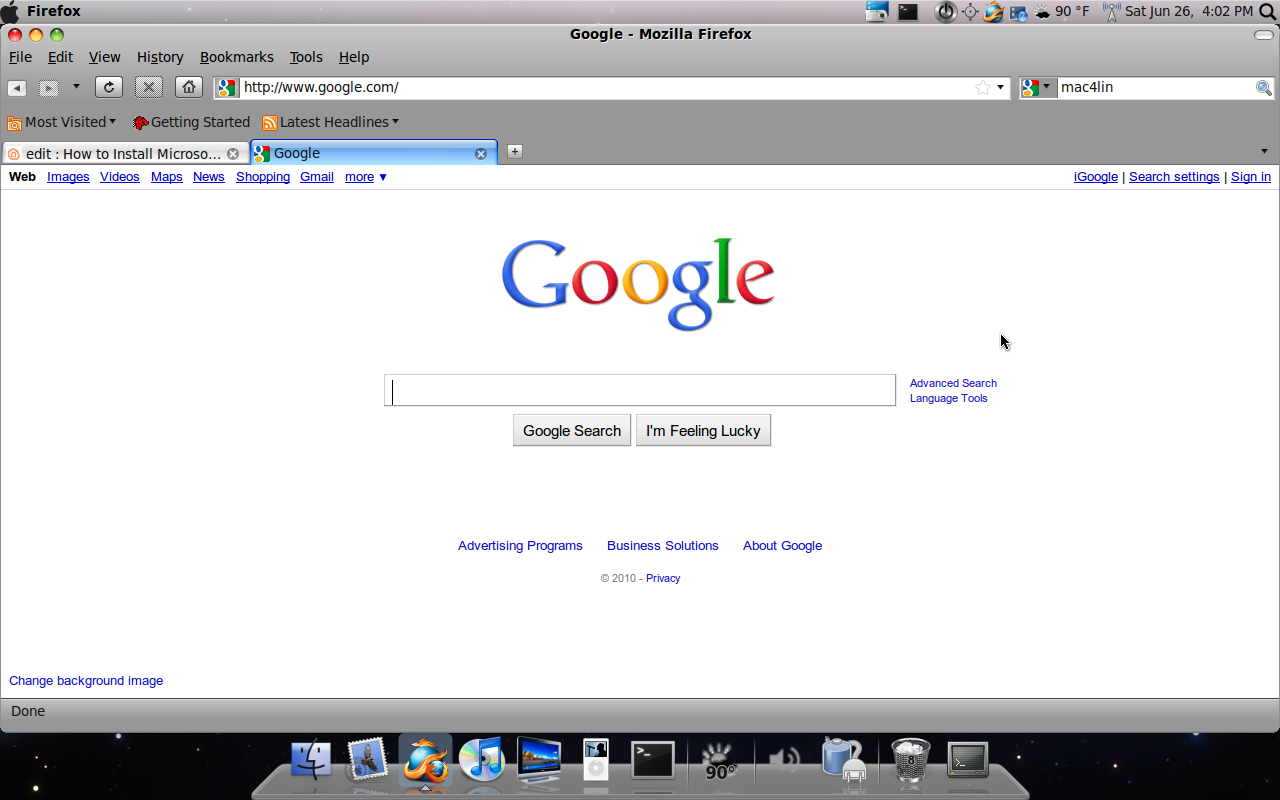1280x800 pixels.
Task: Open Search settings
Action: coord(1174,177)
